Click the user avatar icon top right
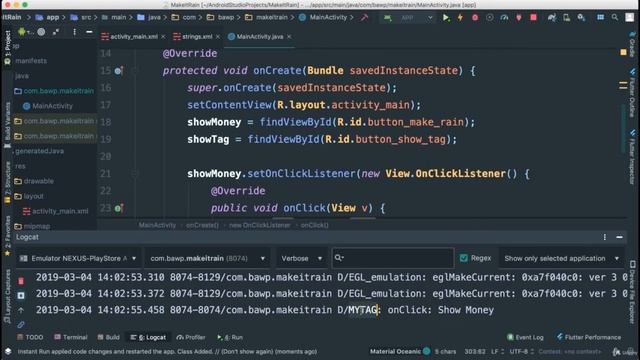Image resolution: width=640 pixels, height=360 pixels. pos(629,18)
